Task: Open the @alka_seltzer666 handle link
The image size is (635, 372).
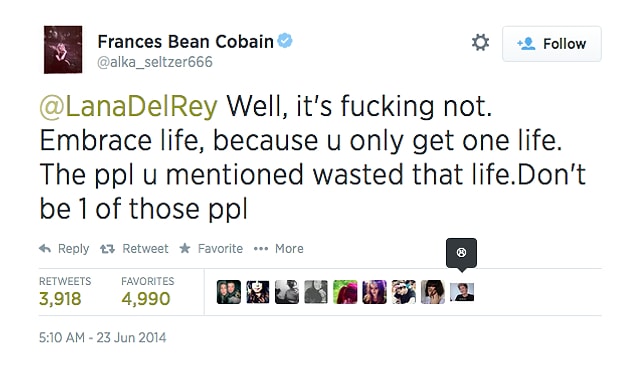Action: click(x=155, y=62)
